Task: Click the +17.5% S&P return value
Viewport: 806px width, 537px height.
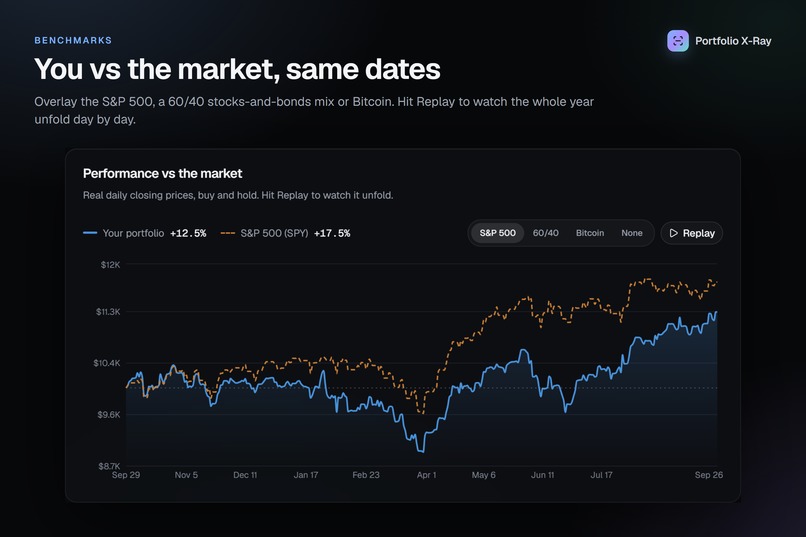Action: coord(332,233)
